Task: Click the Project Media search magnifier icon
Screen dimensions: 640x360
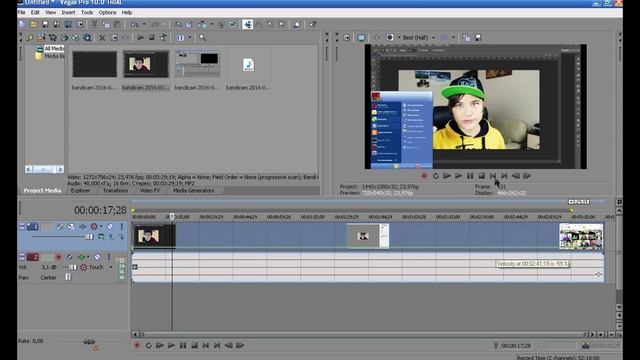Action: pyautogui.click(x=202, y=38)
